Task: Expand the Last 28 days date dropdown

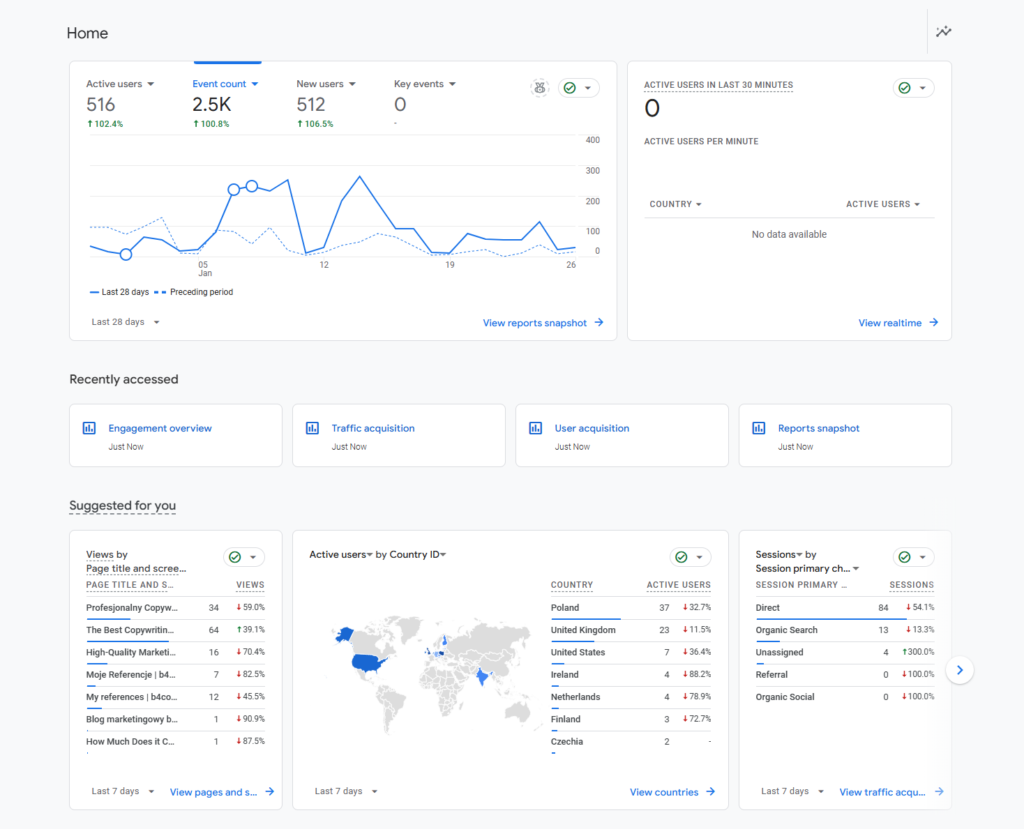Action: [125, 322]
